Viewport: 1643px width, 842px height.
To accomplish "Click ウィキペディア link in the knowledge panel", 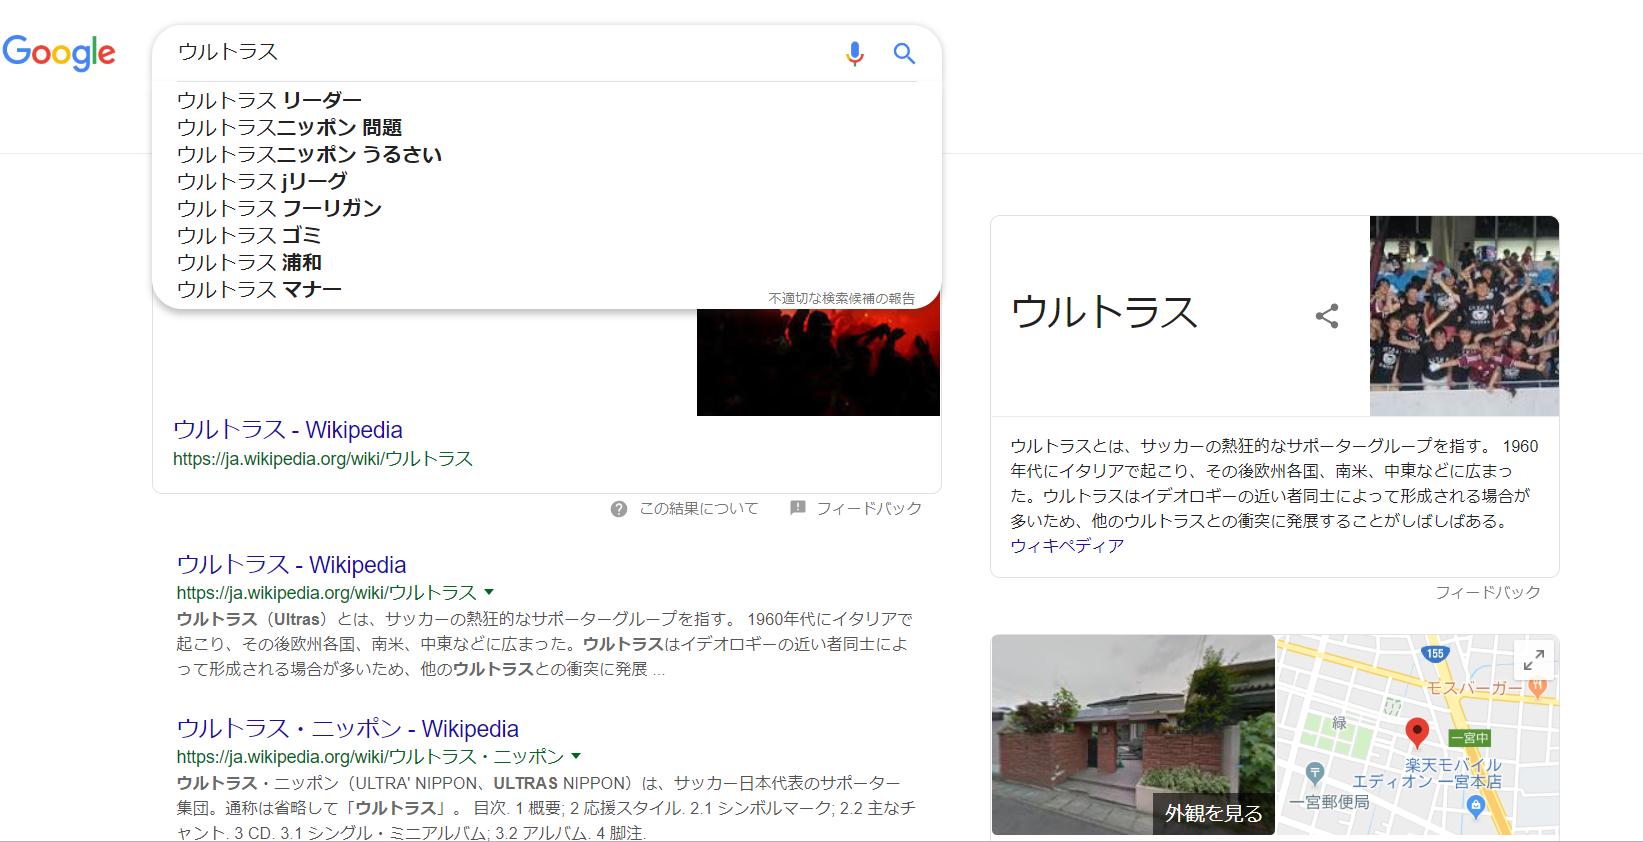I will pyautogui.click(x=1067, y=546).
